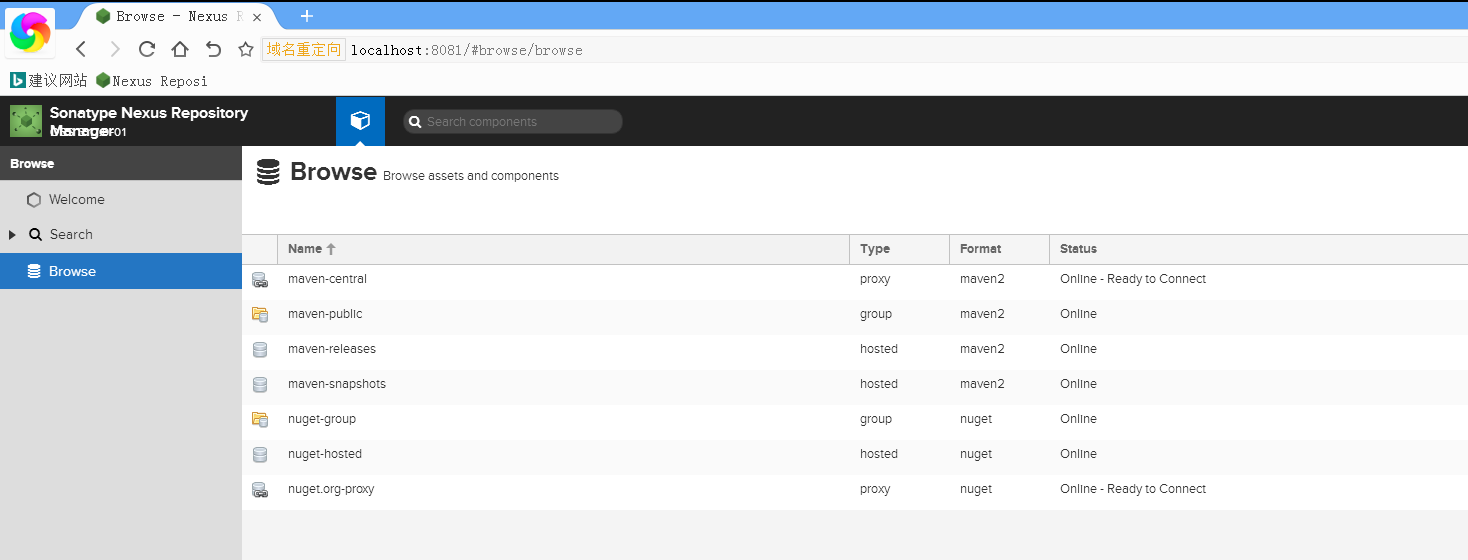Screen dimensions: 1468x560
Task: Click the nuget-group folder icon
Action: click(x=260, y=420)
